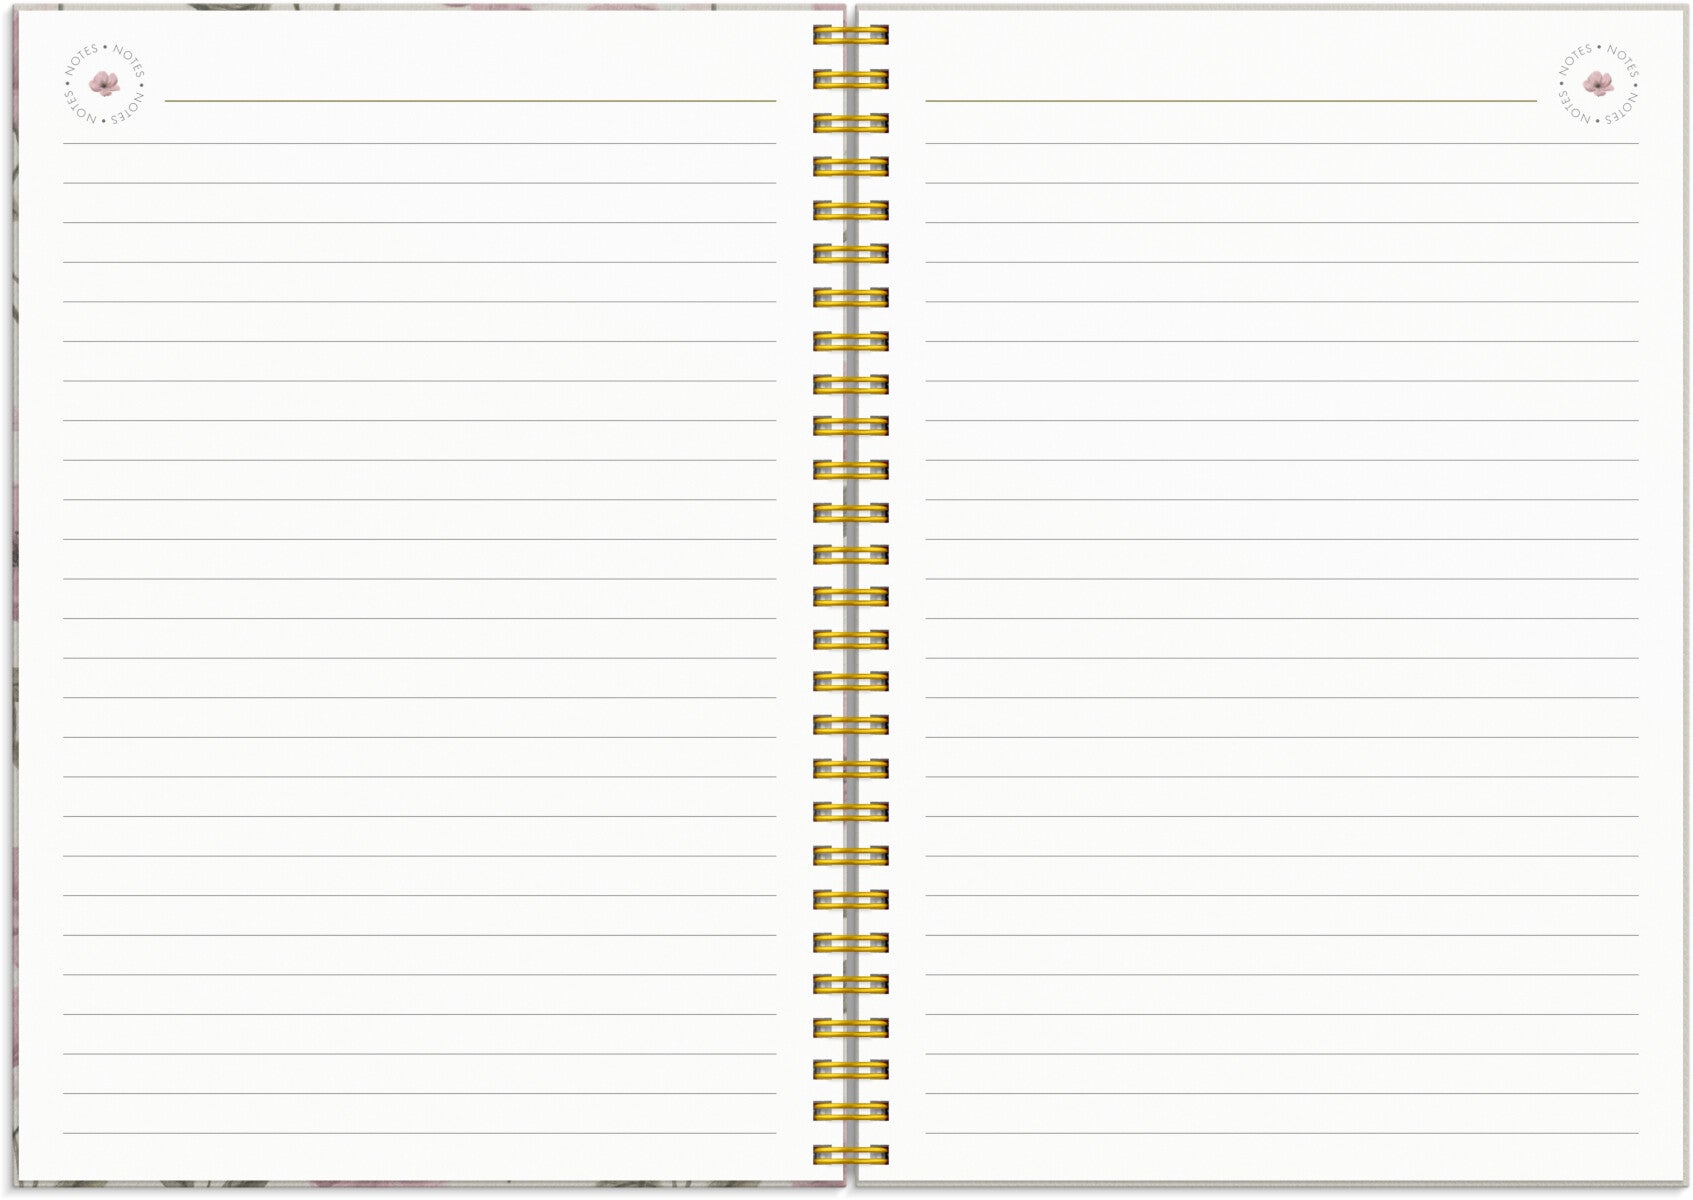The height and width of the screenshot is (1200, 1693).
Task: Click the first grey ruled line, right page
Action: pos(1282,144)
